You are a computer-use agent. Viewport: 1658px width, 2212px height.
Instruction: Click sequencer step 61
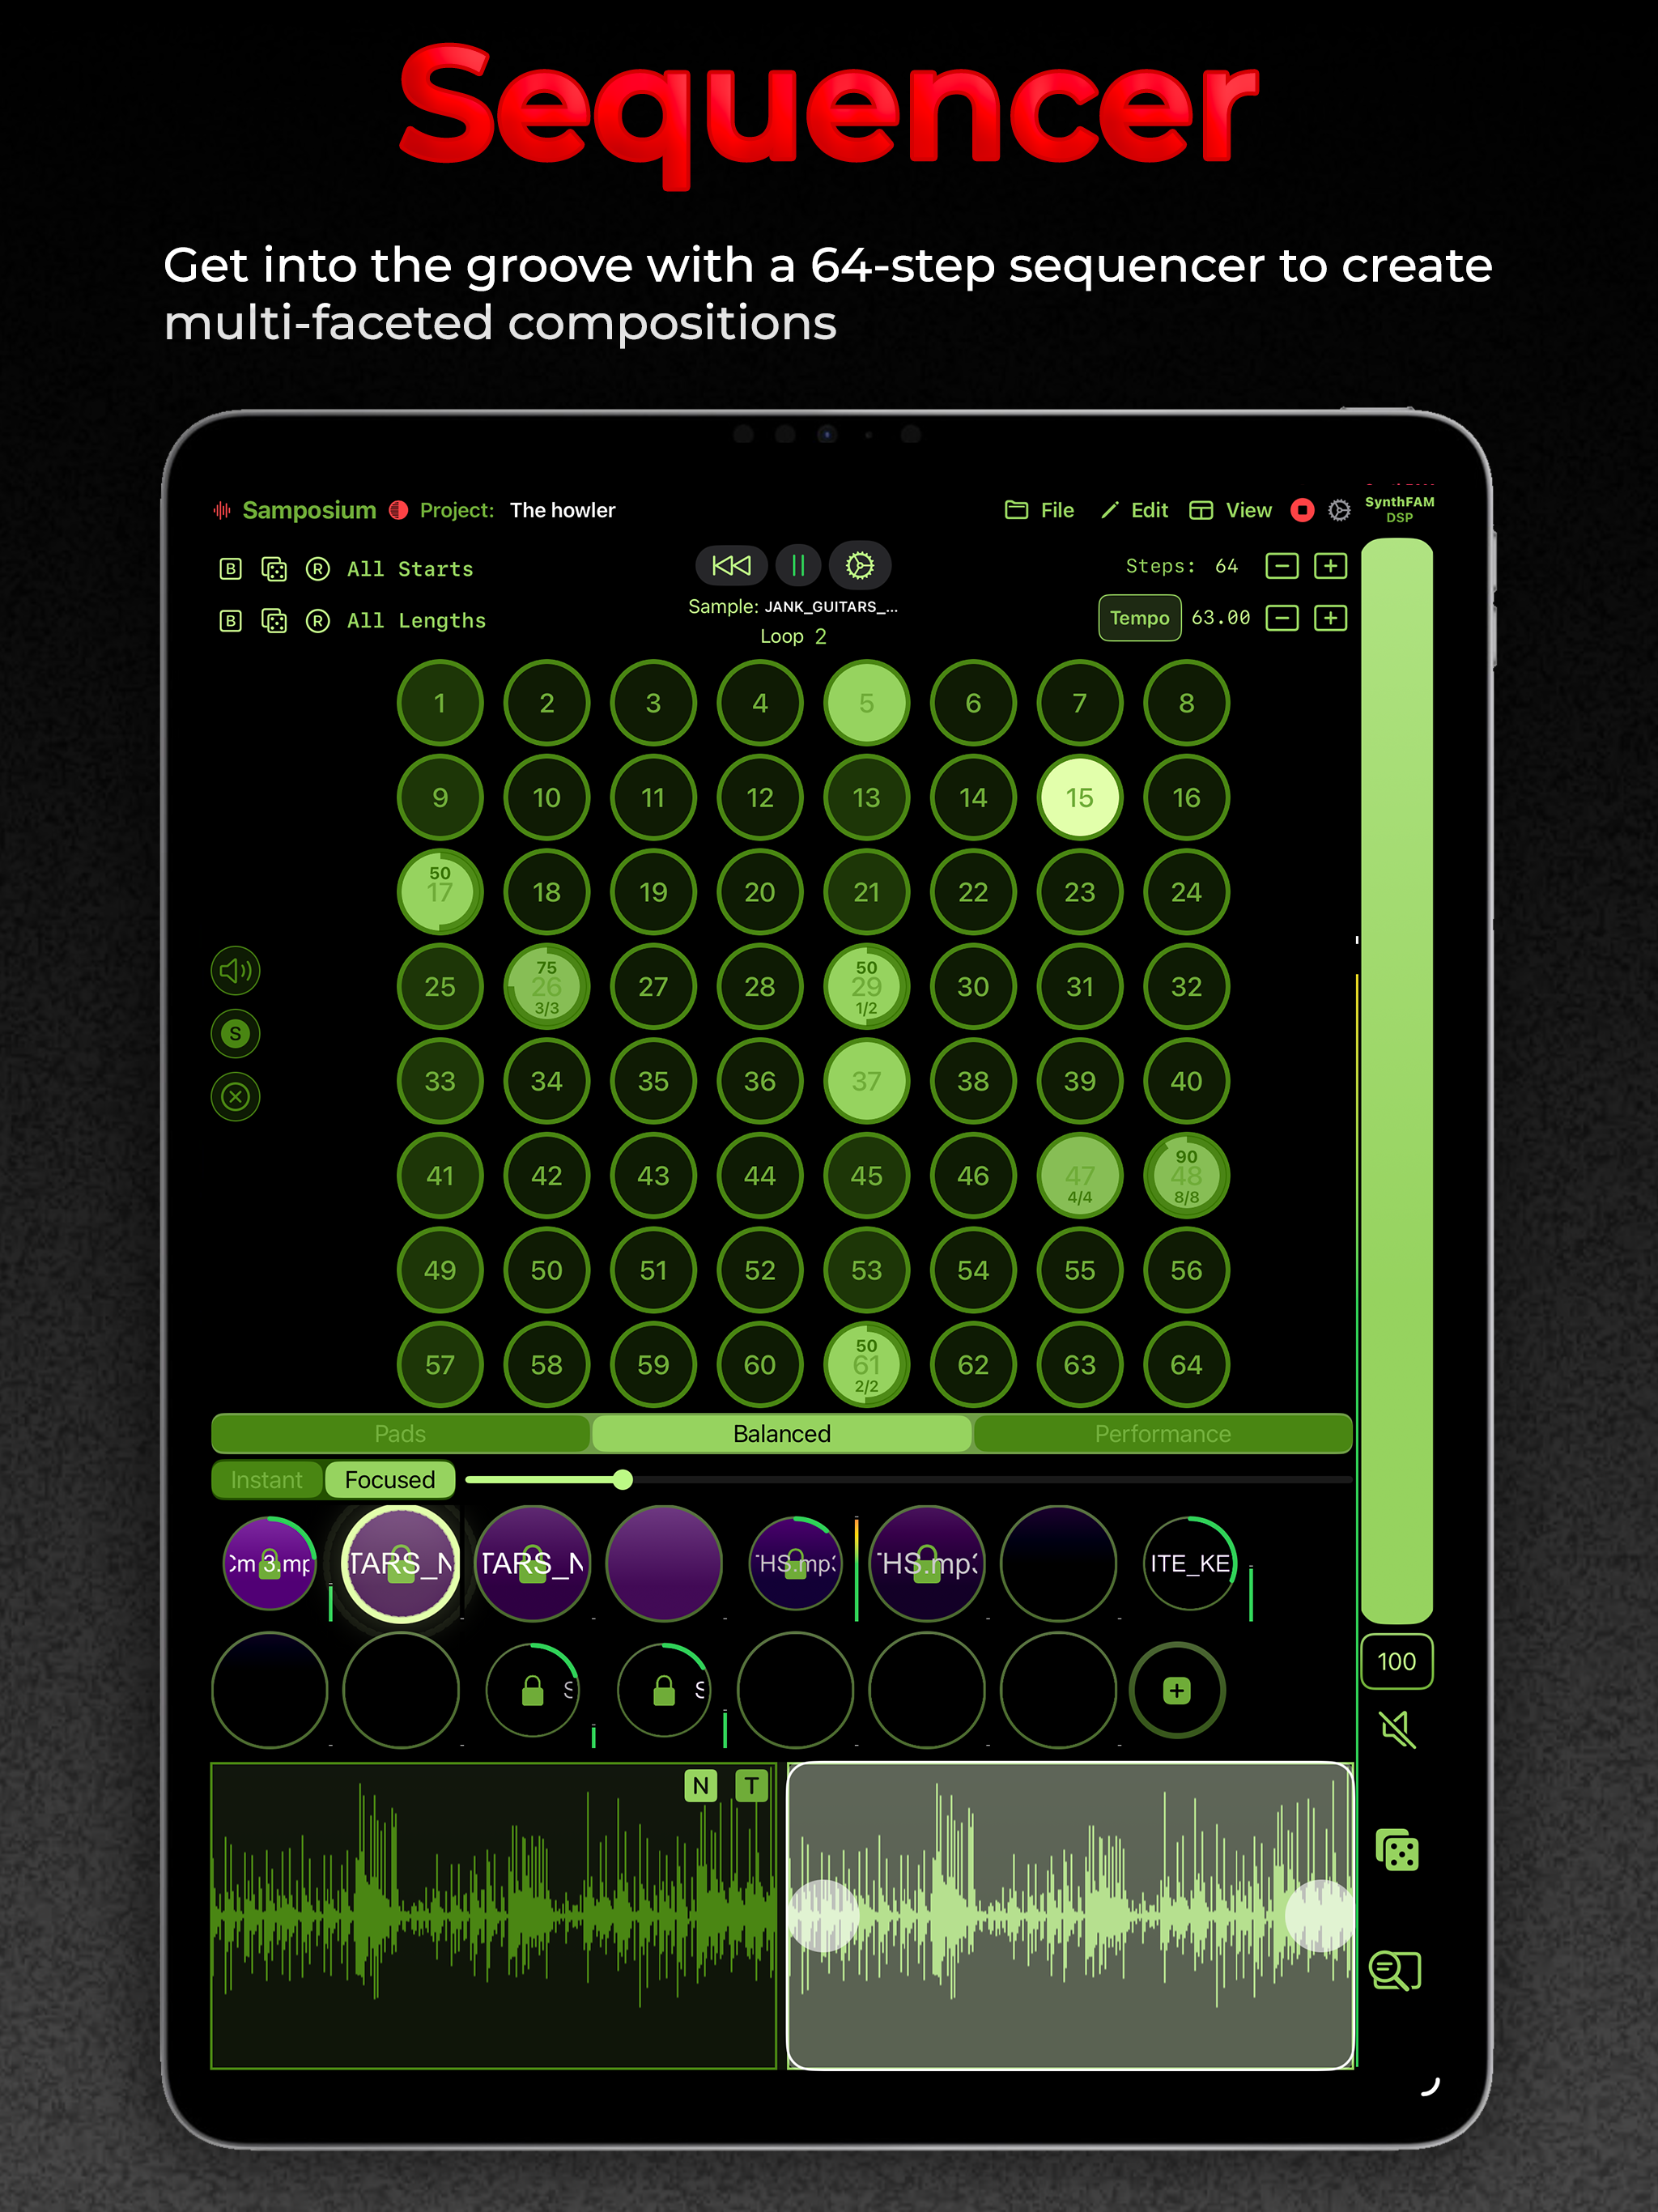click(867, 1365)
